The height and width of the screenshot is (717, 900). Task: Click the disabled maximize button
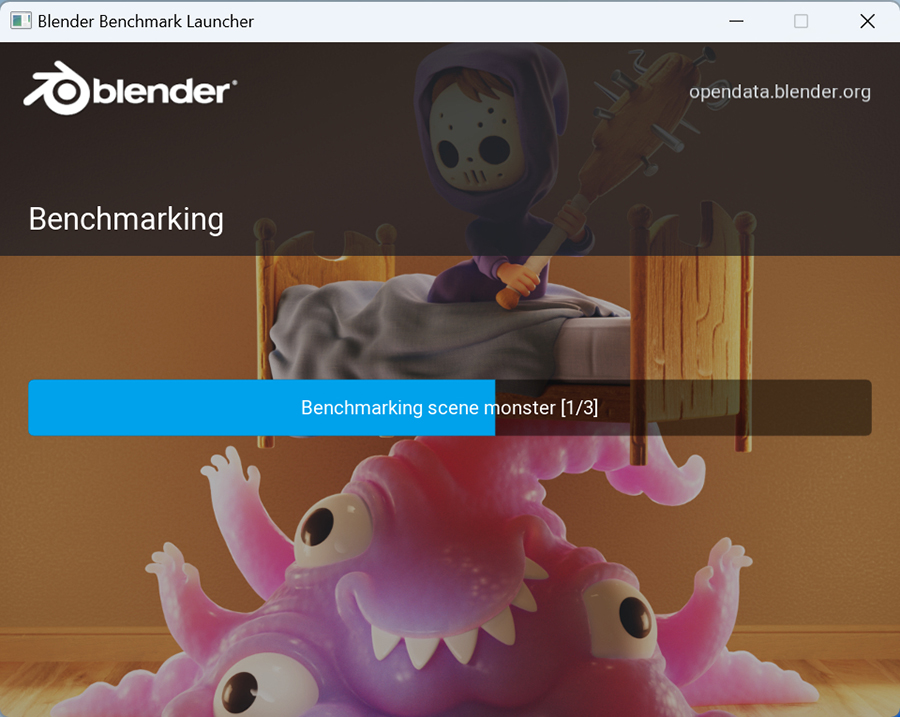click(x=801, y=21)
